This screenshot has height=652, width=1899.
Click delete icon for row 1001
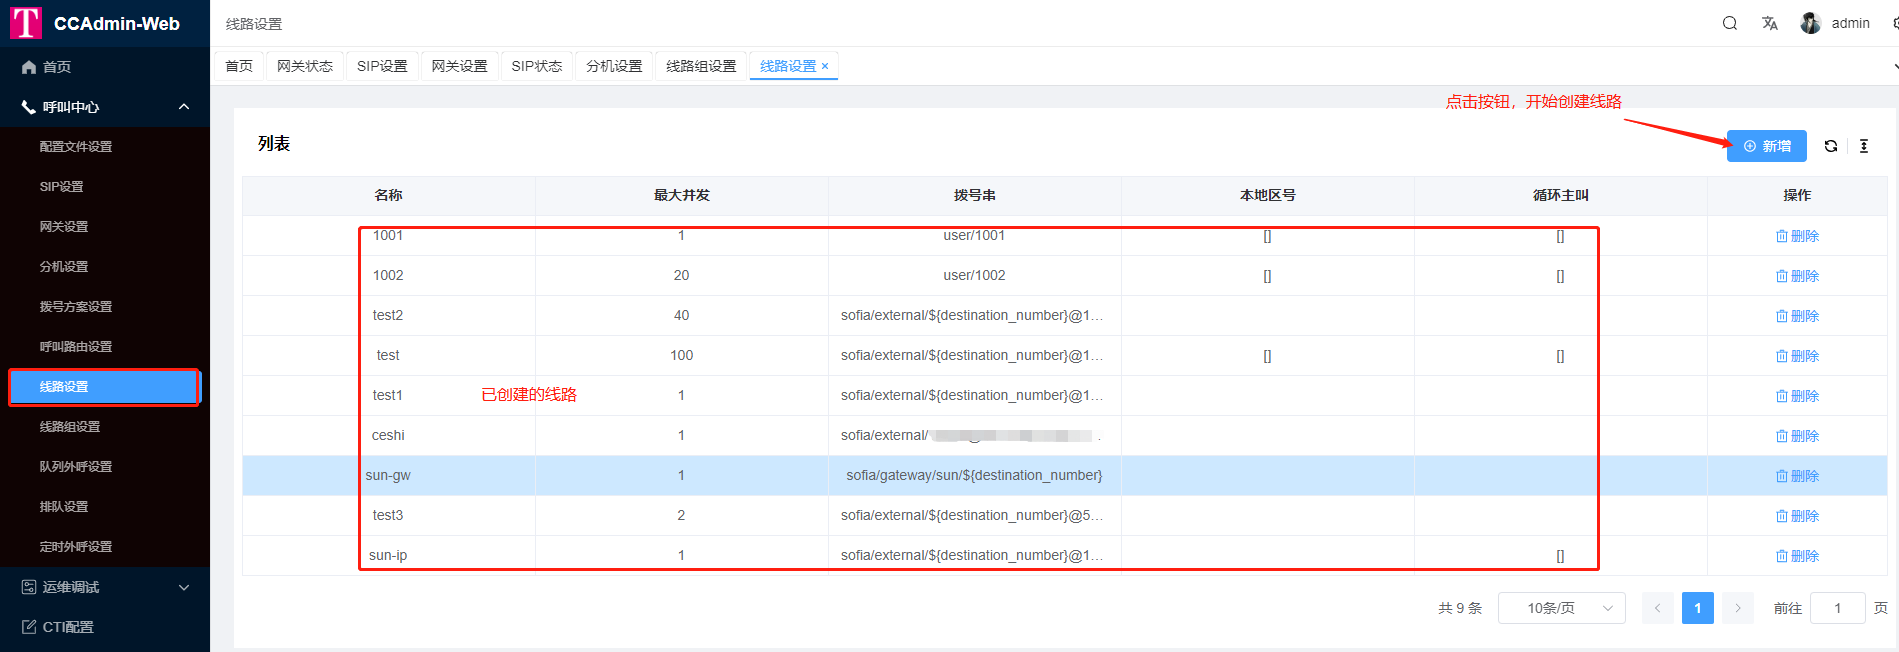[1796, 236]
